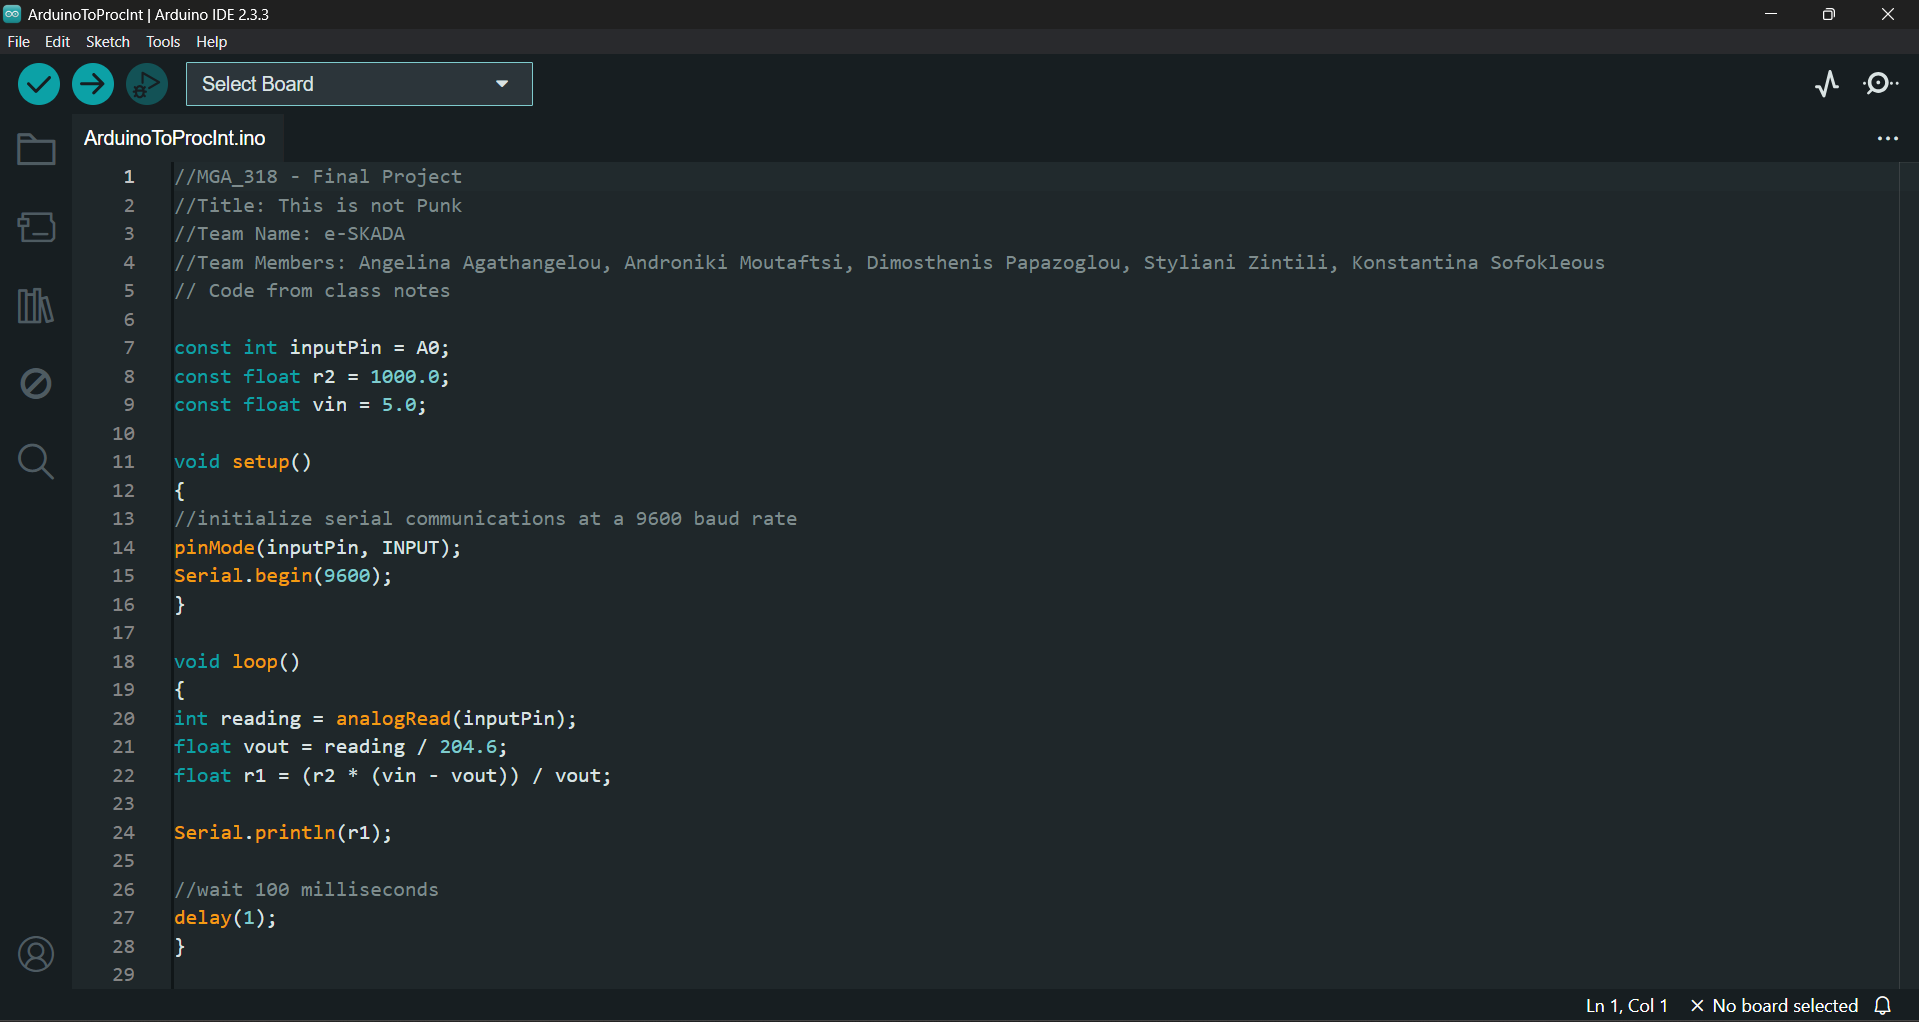Select the ArduinoToProcInt.ino tab
Image resolution: width=1919 pixels, height=1022 pixels.
click(x=175, y=139)
